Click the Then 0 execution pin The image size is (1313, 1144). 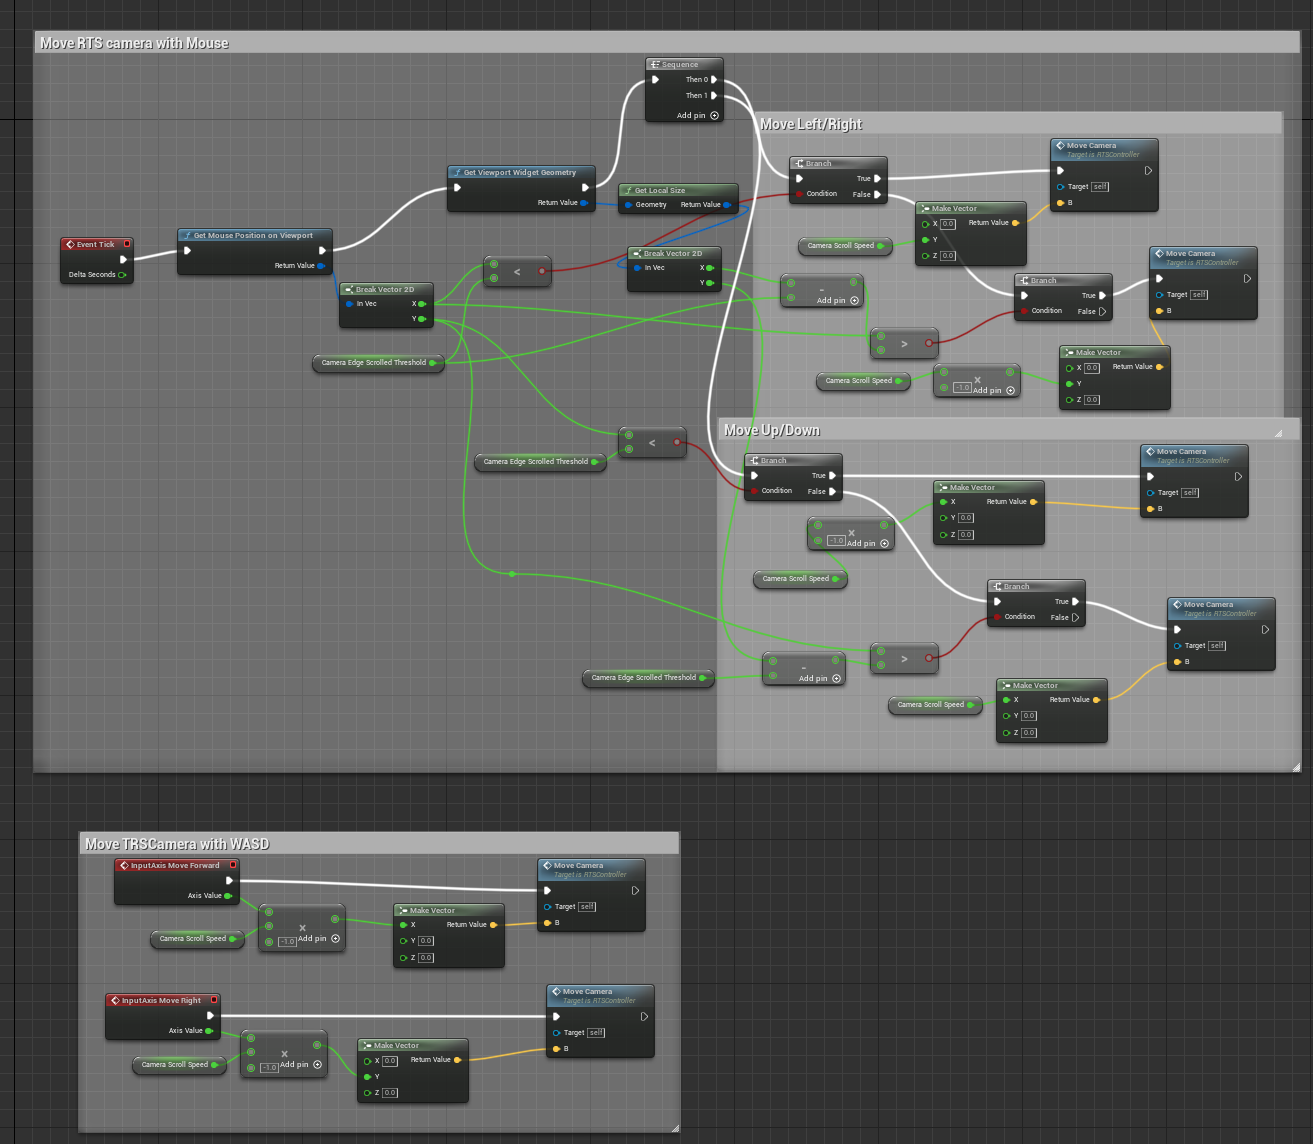[x=714, y=80]
